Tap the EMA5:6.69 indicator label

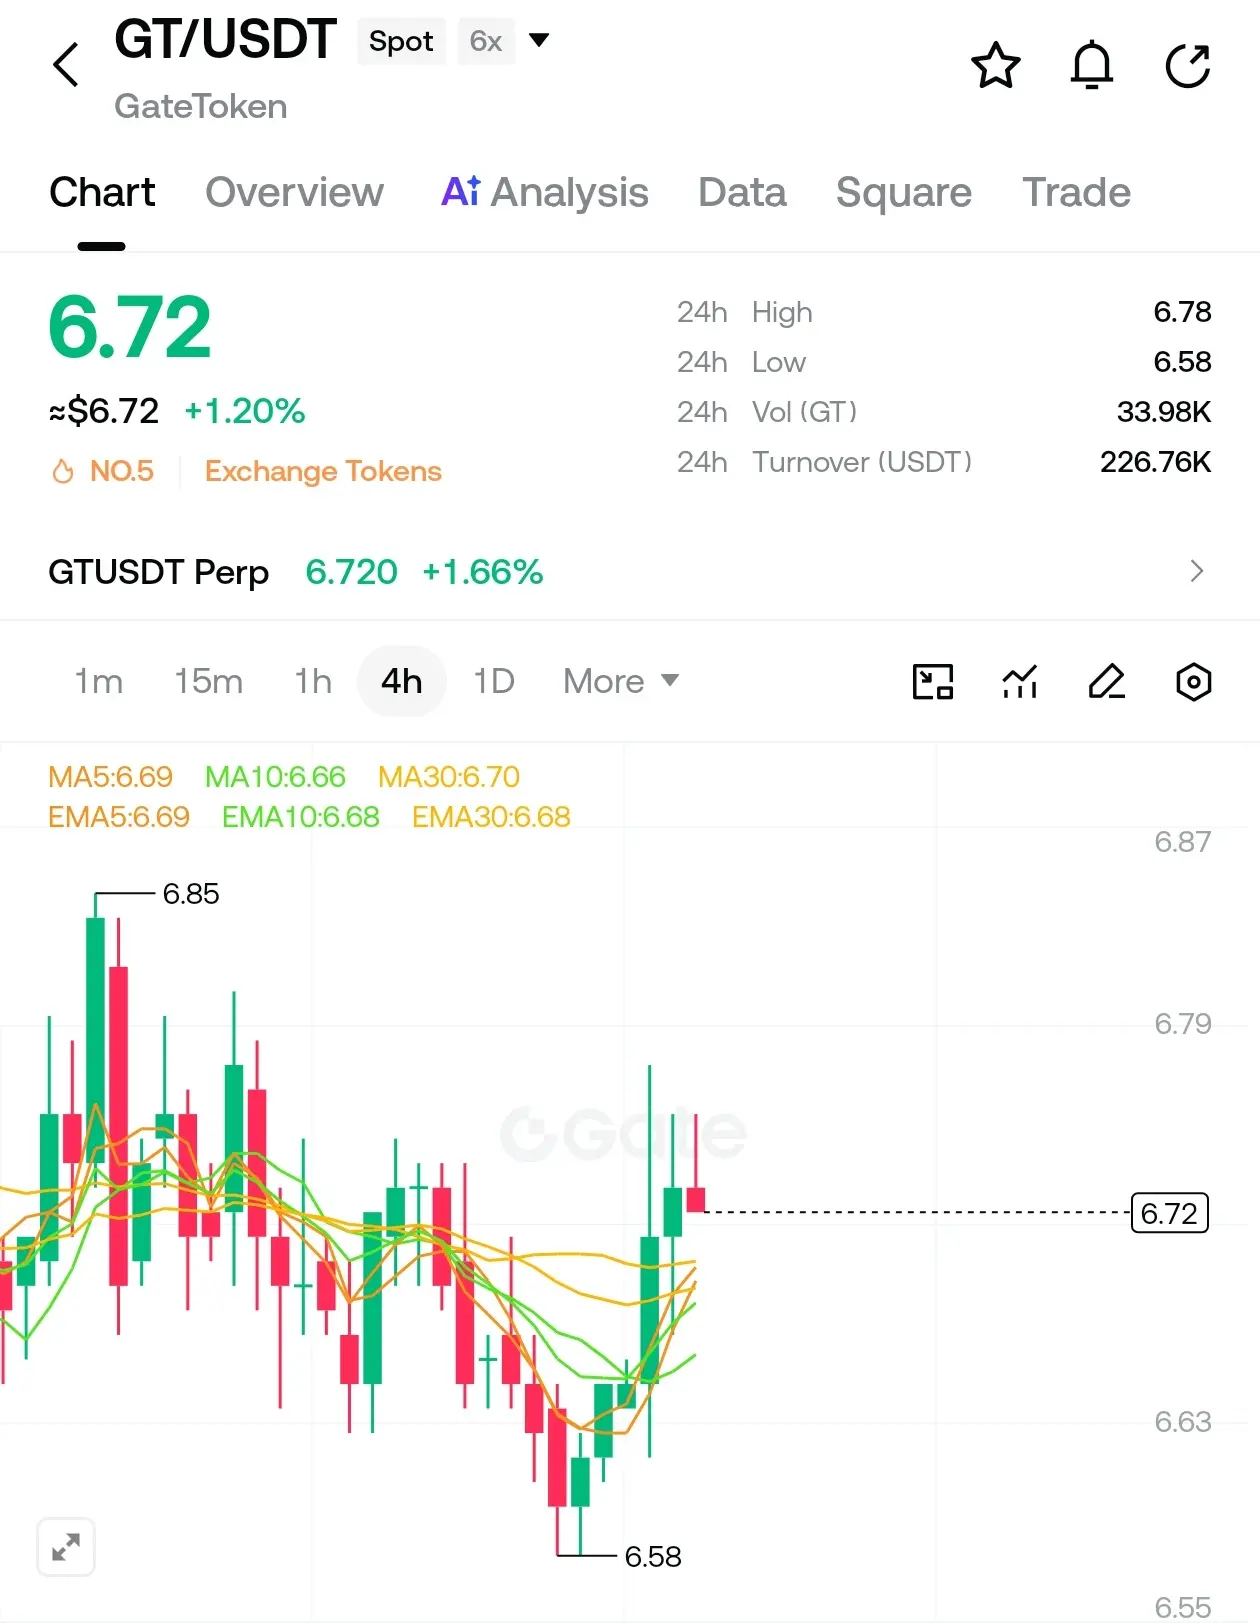tap(119, 816)
